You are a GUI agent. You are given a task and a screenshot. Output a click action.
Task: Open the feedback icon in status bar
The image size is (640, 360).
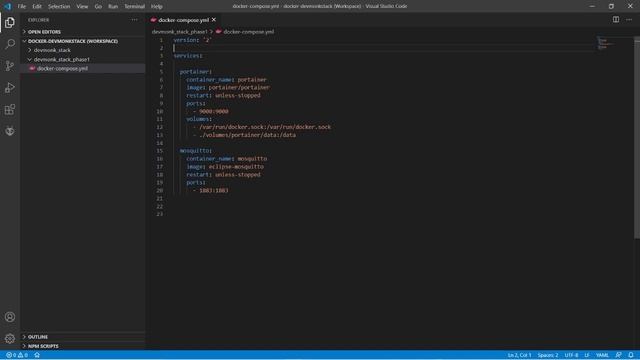[618, 355]
